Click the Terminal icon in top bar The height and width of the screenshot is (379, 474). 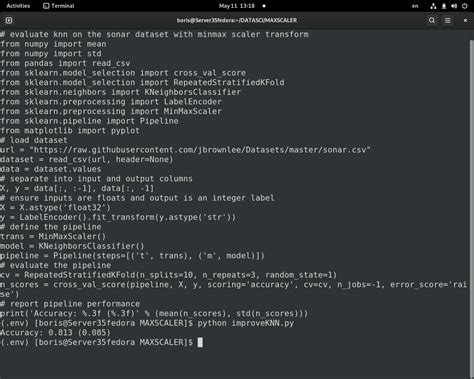46,6
